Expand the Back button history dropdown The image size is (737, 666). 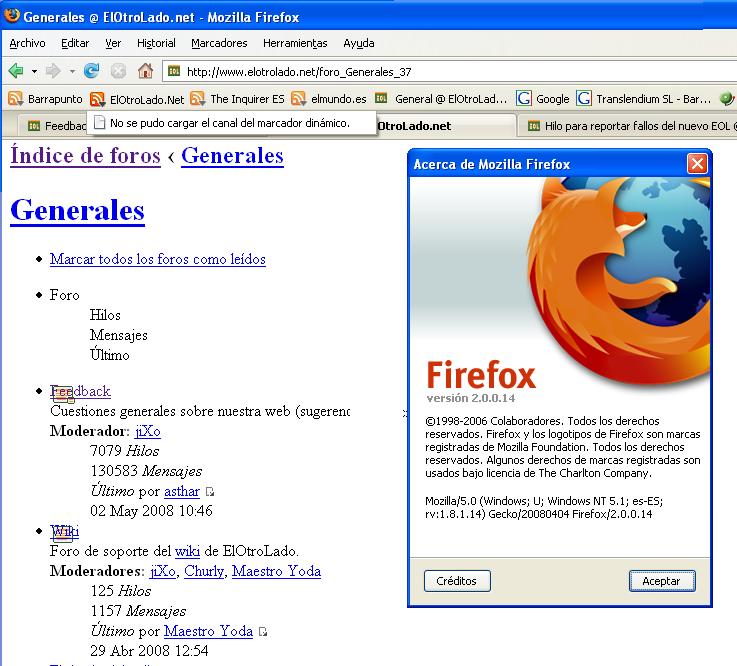coord(34,71)
